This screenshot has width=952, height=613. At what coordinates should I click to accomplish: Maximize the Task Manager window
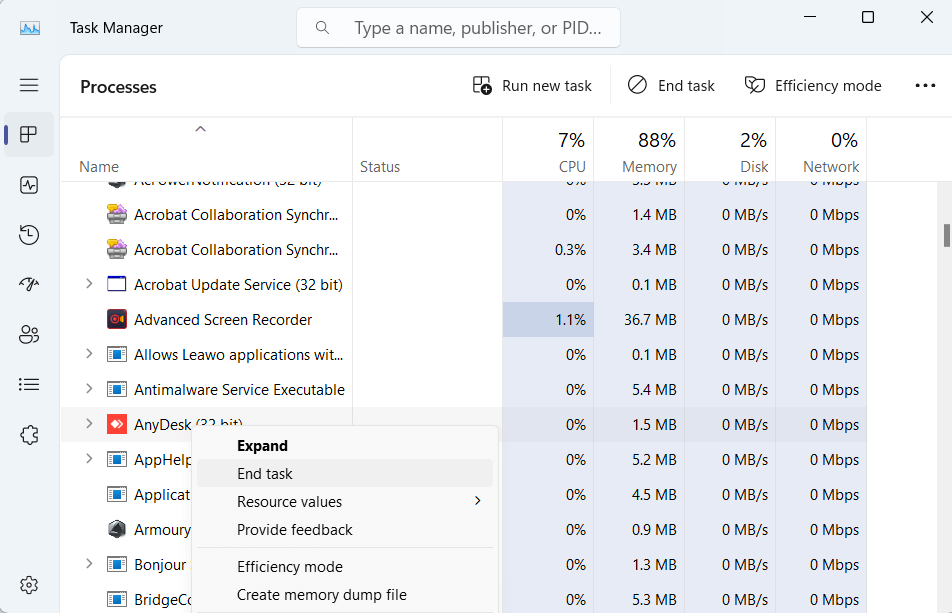pos(868,17)
